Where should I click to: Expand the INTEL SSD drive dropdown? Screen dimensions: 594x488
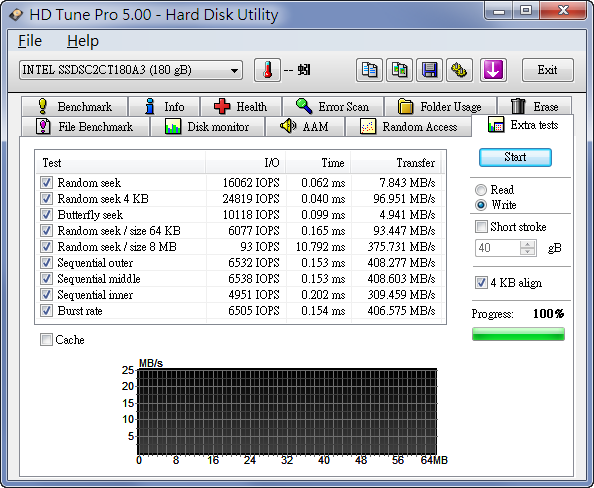(x=131, y=70)
